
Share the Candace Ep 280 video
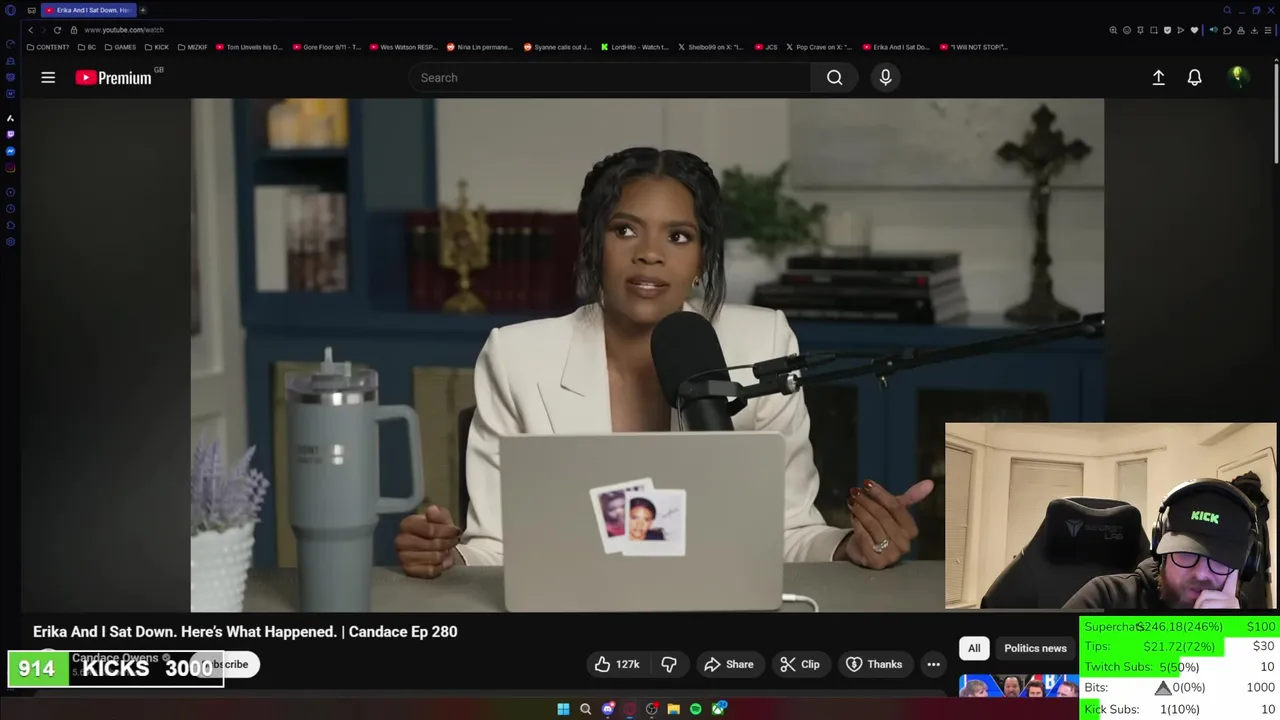[729, 664]
